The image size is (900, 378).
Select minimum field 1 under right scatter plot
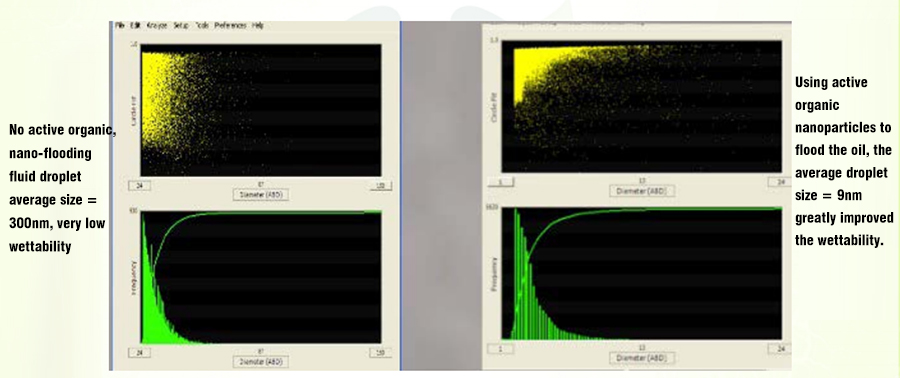point(501,182)
